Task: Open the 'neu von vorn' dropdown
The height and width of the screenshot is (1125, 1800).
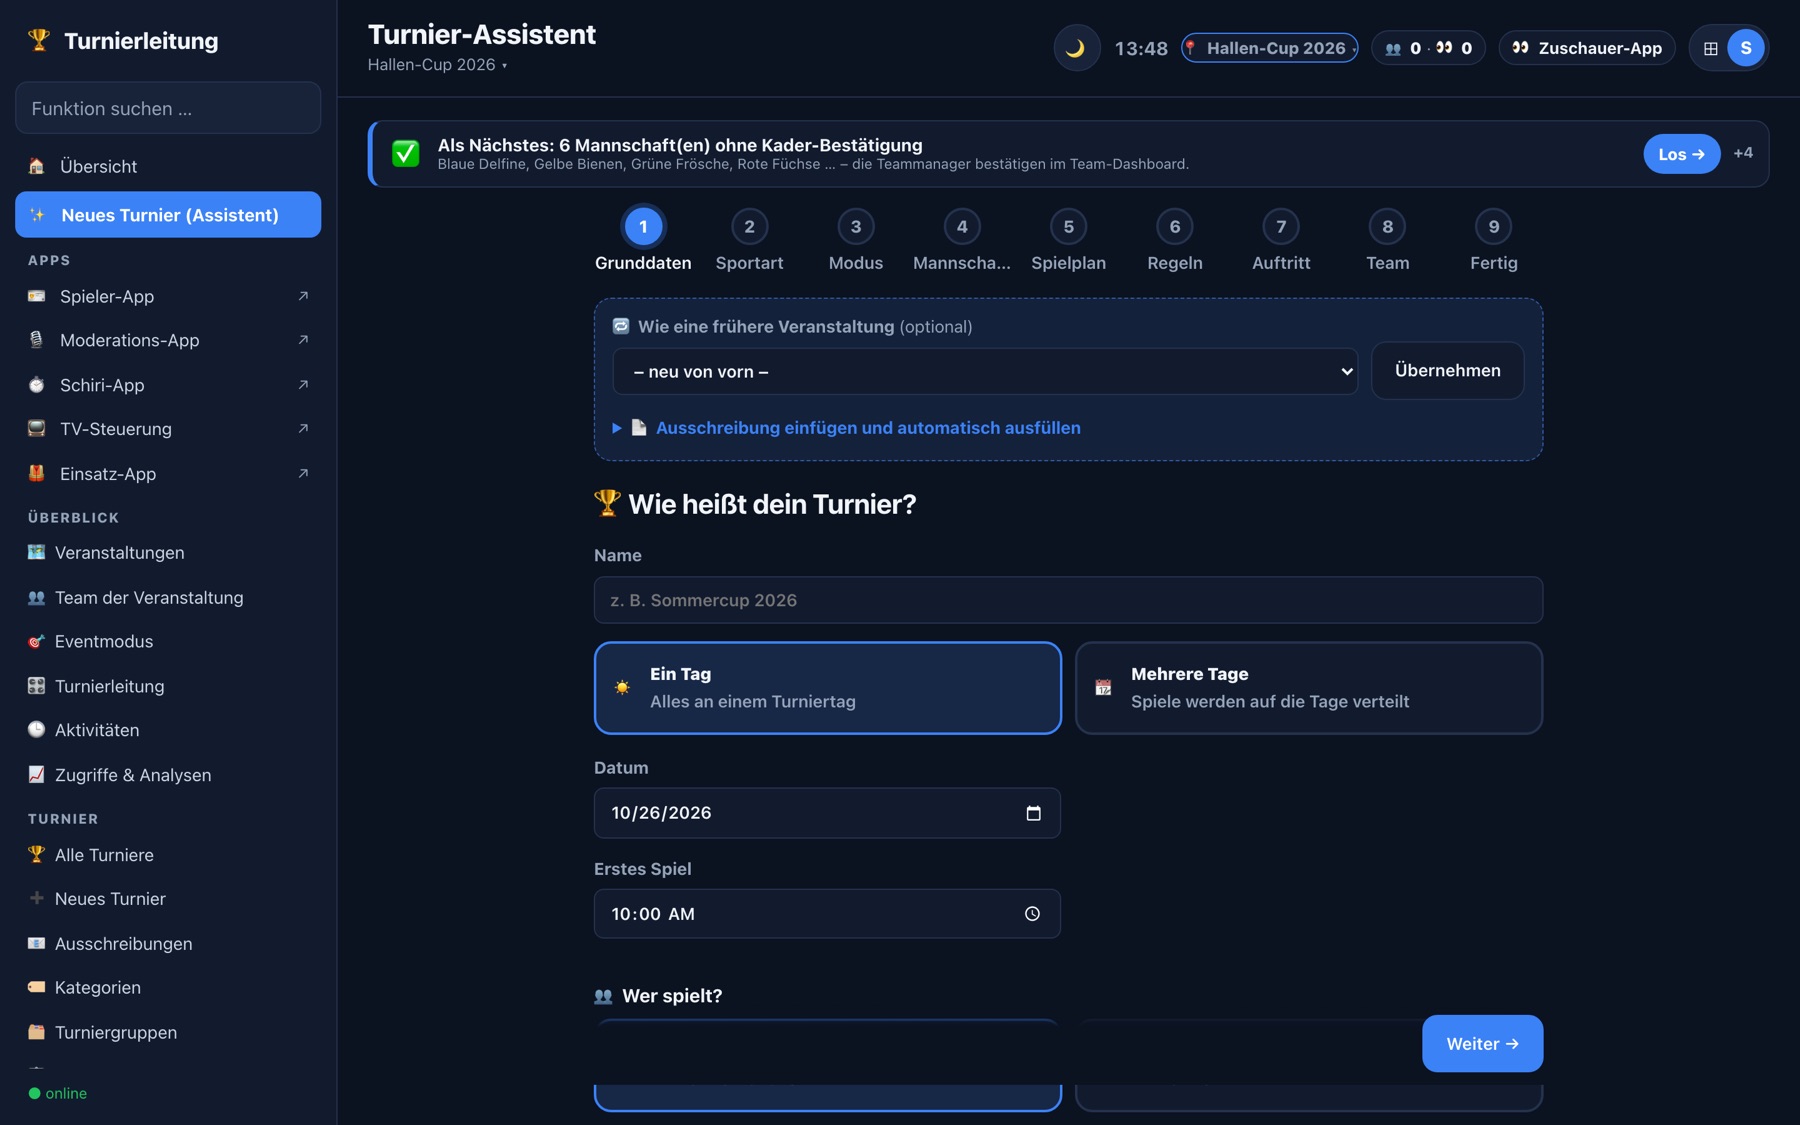Action: click(x=985, y=371)
